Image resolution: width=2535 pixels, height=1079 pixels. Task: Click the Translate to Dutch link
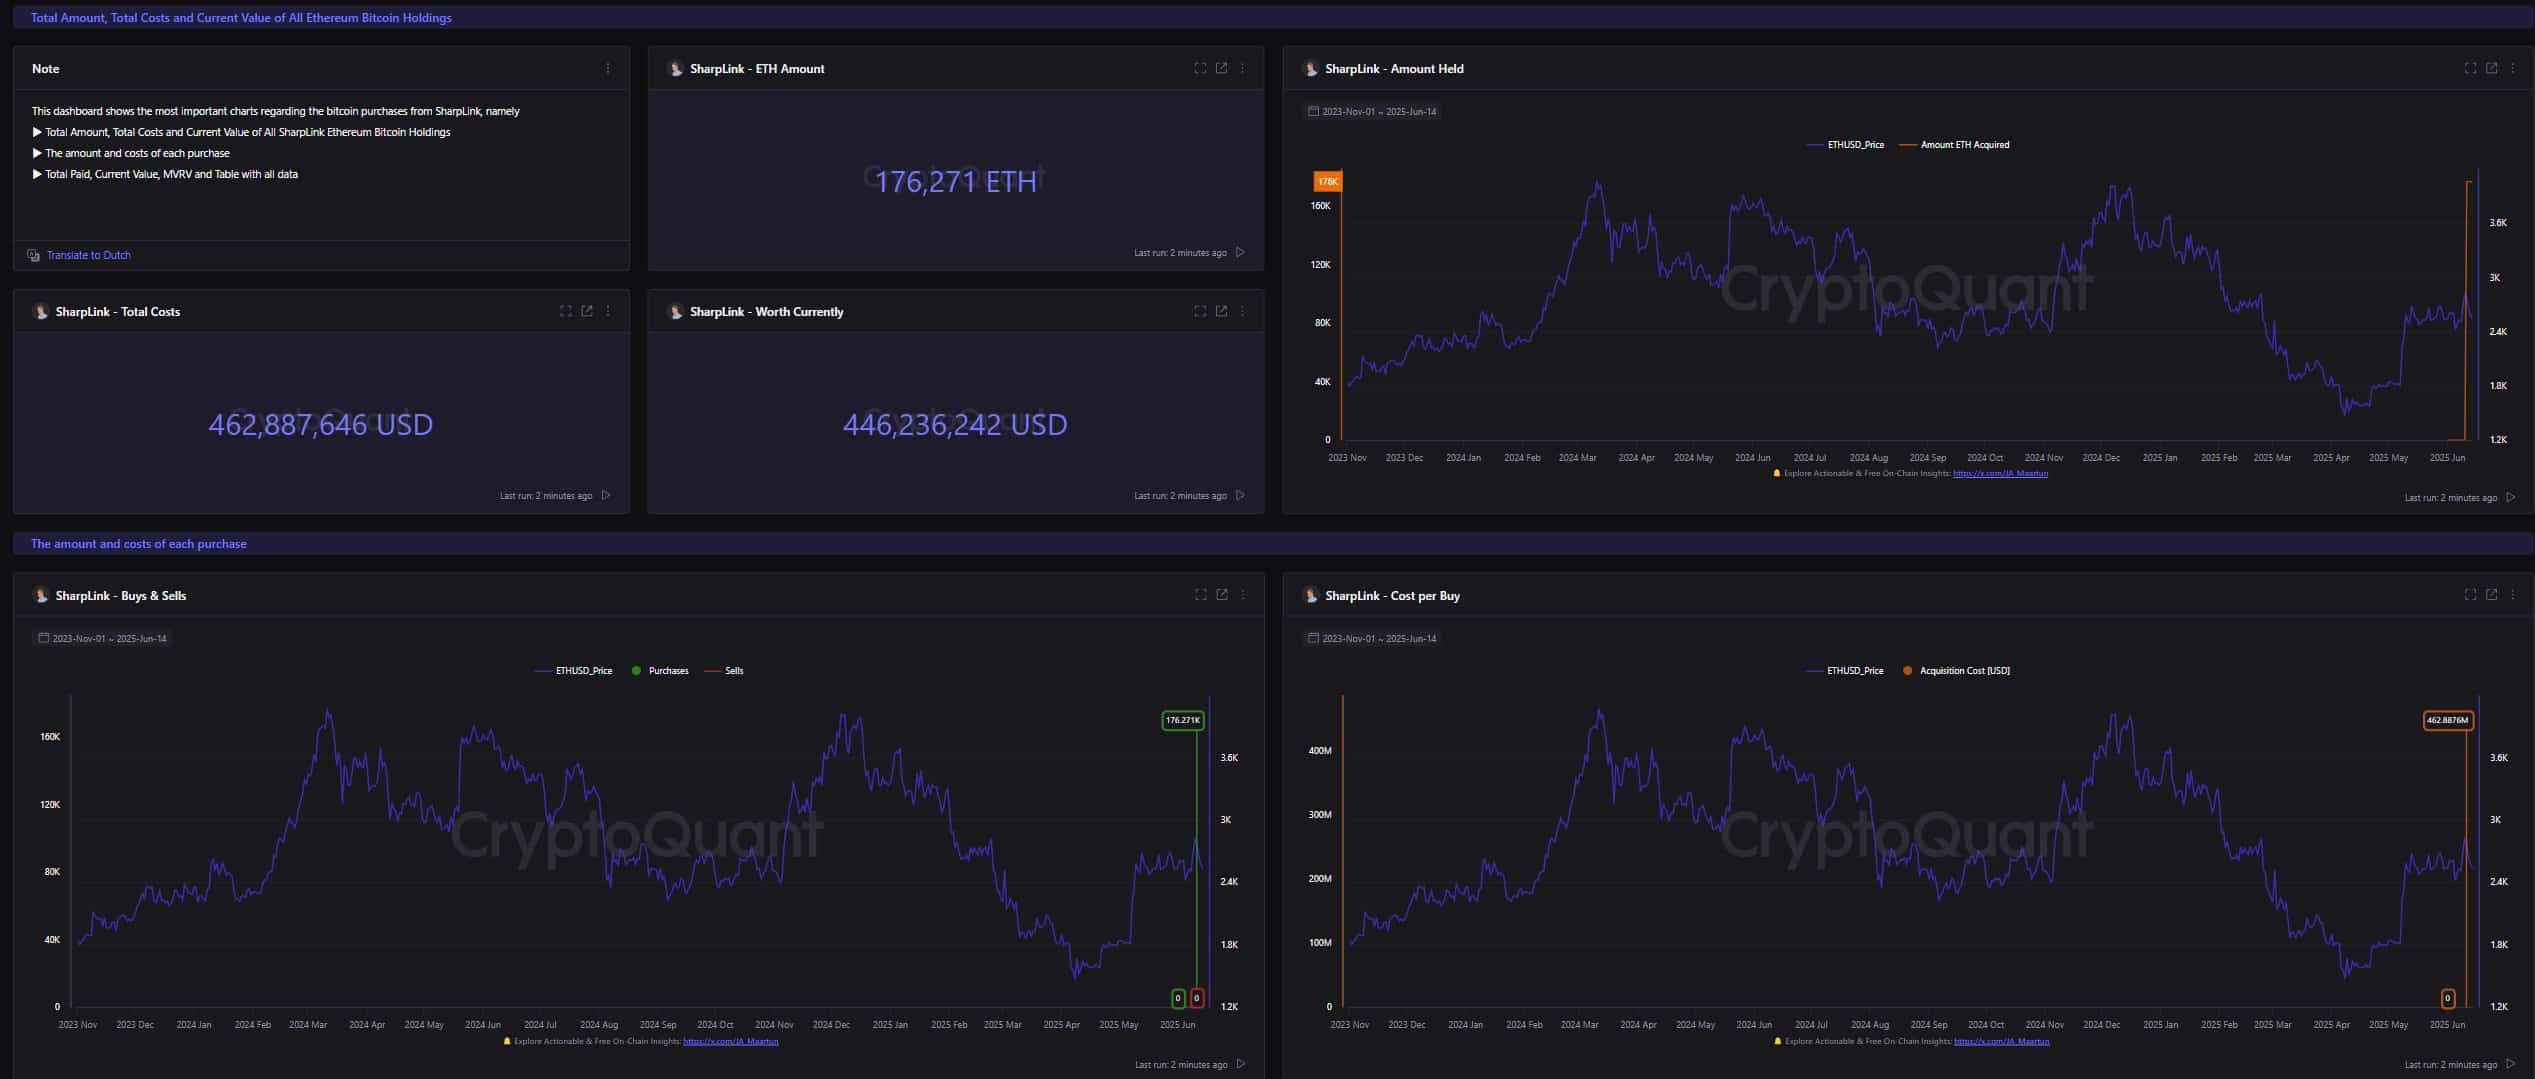click(90, 255)
